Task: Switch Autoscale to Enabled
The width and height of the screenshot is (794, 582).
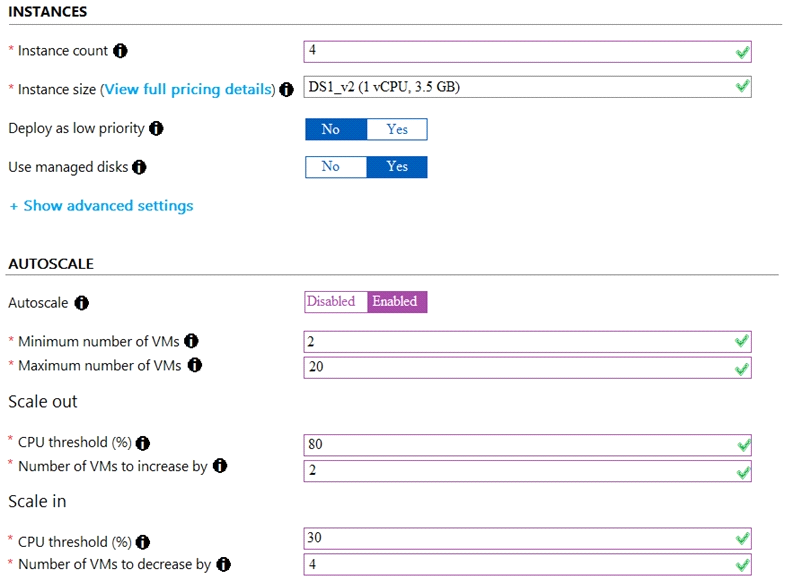Action: tap(397, 302)
